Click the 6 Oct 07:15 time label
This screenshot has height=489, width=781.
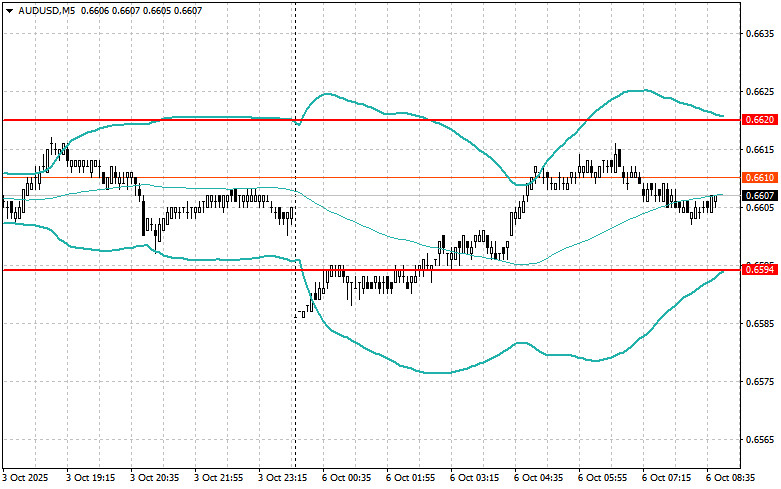pos(666,478)
